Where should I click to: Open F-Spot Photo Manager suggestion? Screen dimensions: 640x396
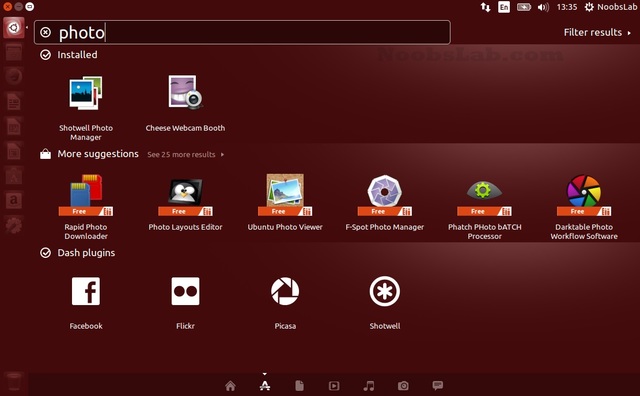coord(384,203)
